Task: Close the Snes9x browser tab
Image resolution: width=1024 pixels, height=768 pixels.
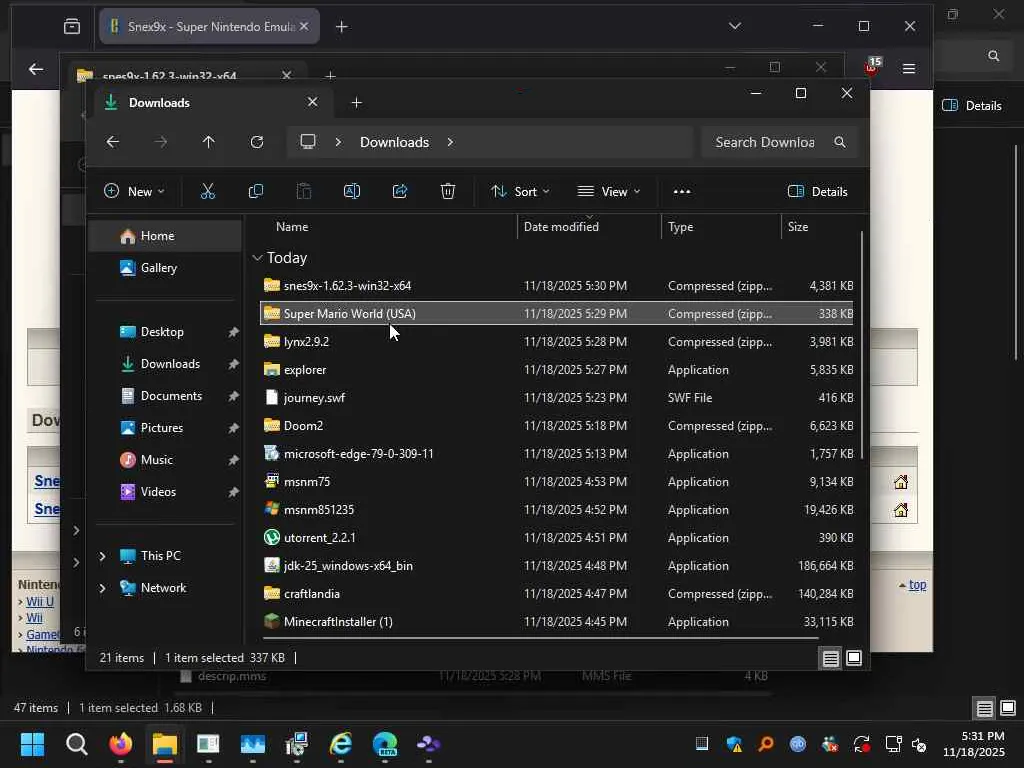Action: pyautogui.click(x=304, y=26)
